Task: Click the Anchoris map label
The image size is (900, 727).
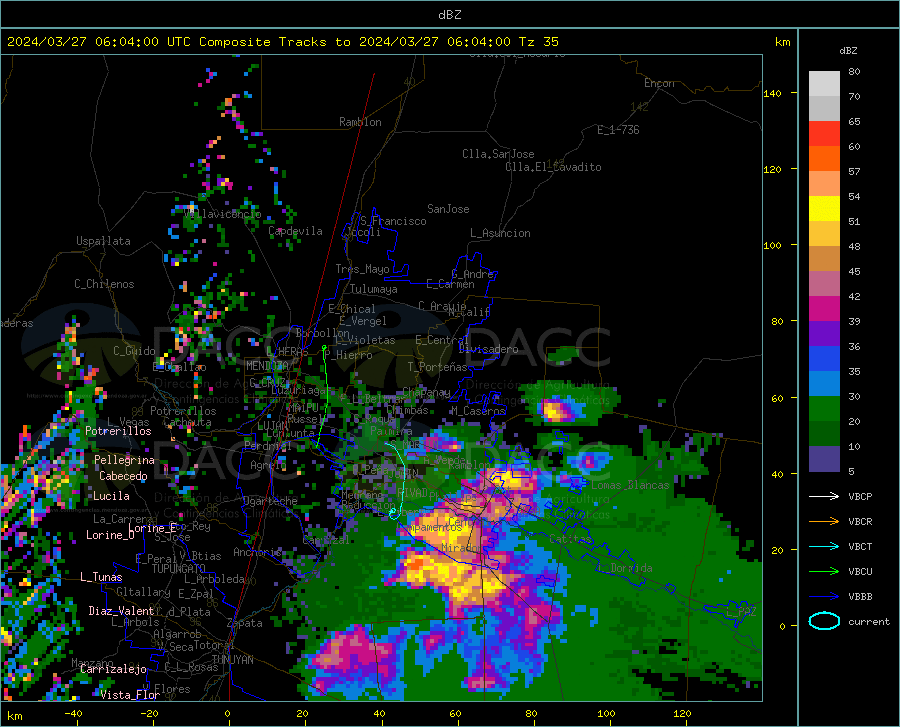Action: pyautogui.click(x=257, y=552)
